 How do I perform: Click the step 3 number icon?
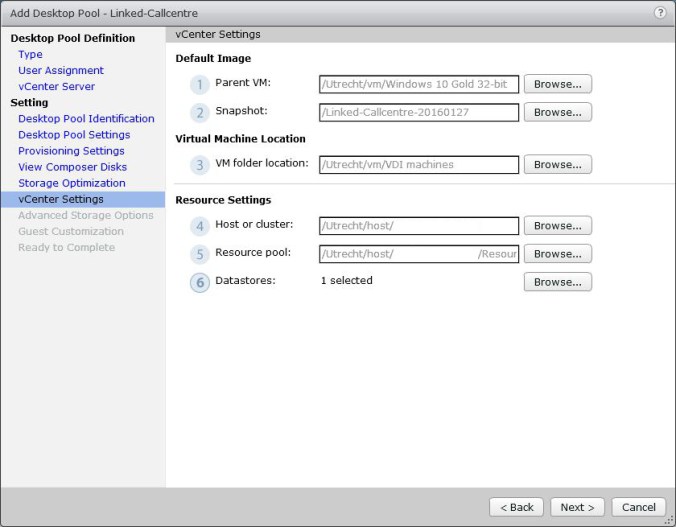(200, 165)
